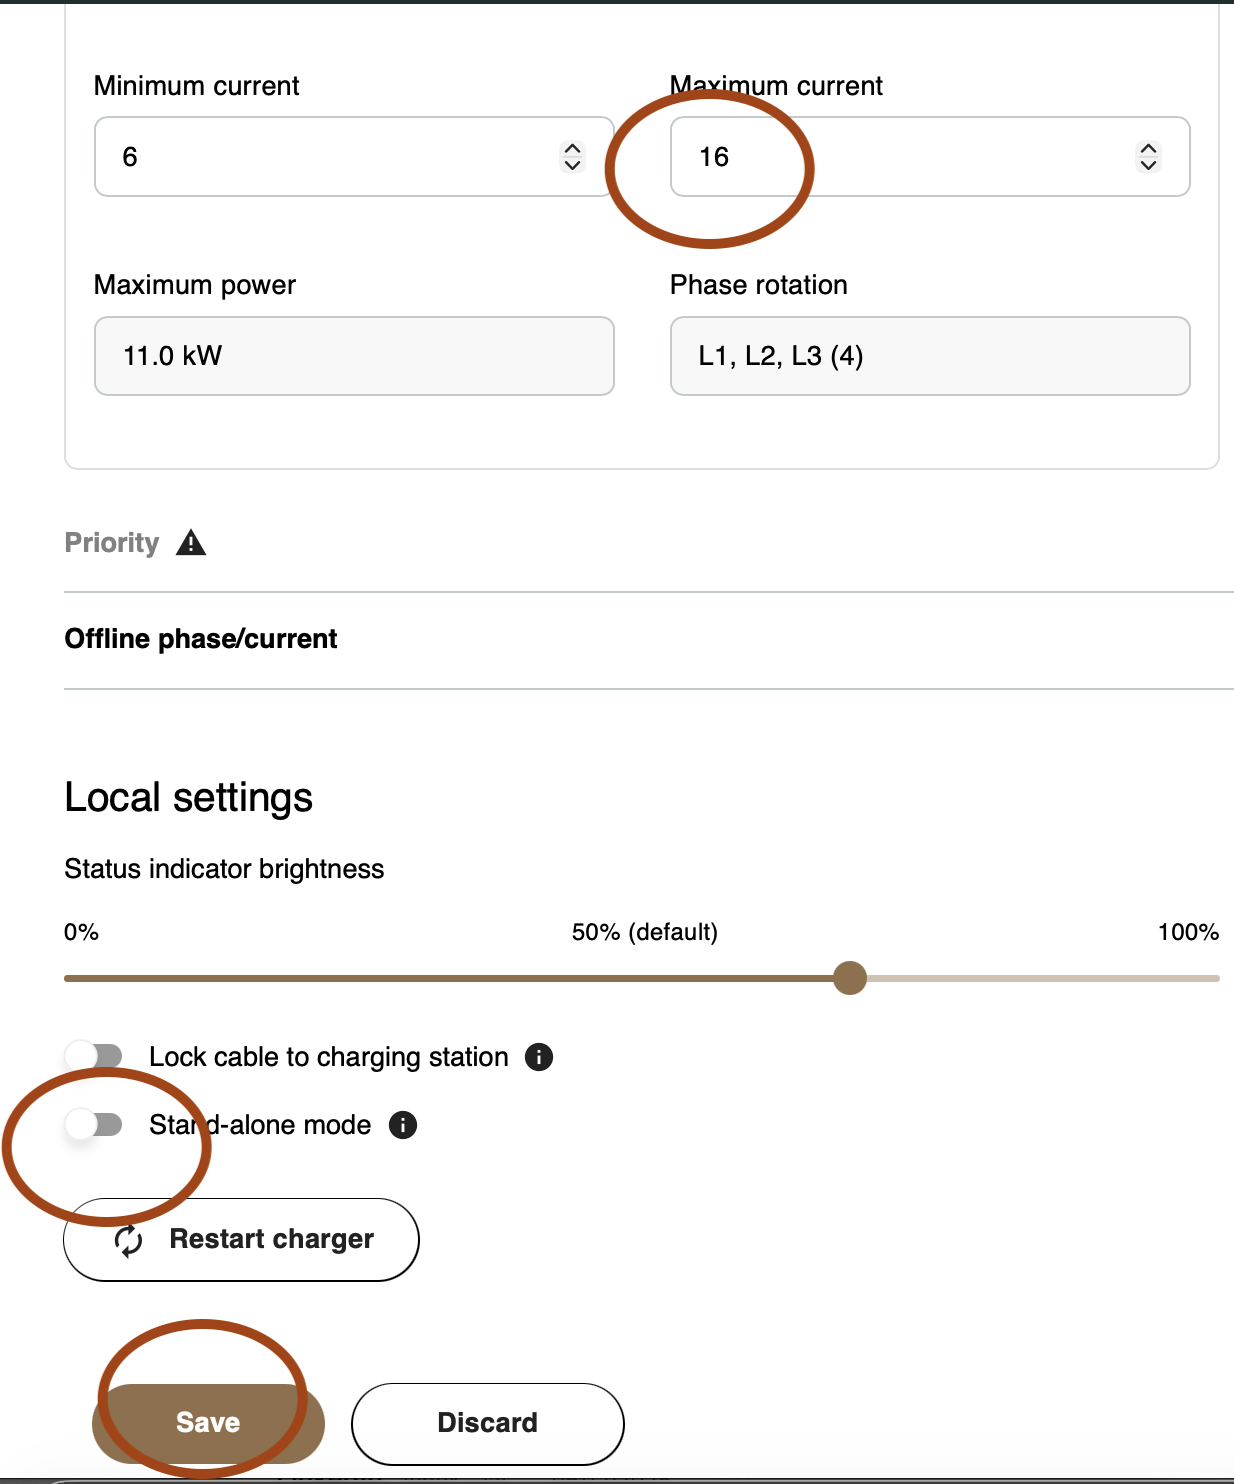Click the Maximum current field showing 16
1234x1484 pixels.
pos(900,157)
